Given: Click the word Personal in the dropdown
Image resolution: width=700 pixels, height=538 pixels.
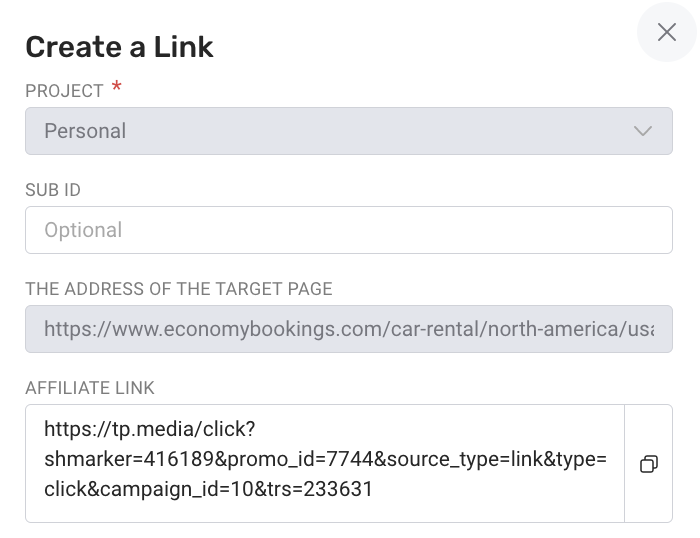Looking at the screenshot, I should pyautogui.click(x=85, y=131).
